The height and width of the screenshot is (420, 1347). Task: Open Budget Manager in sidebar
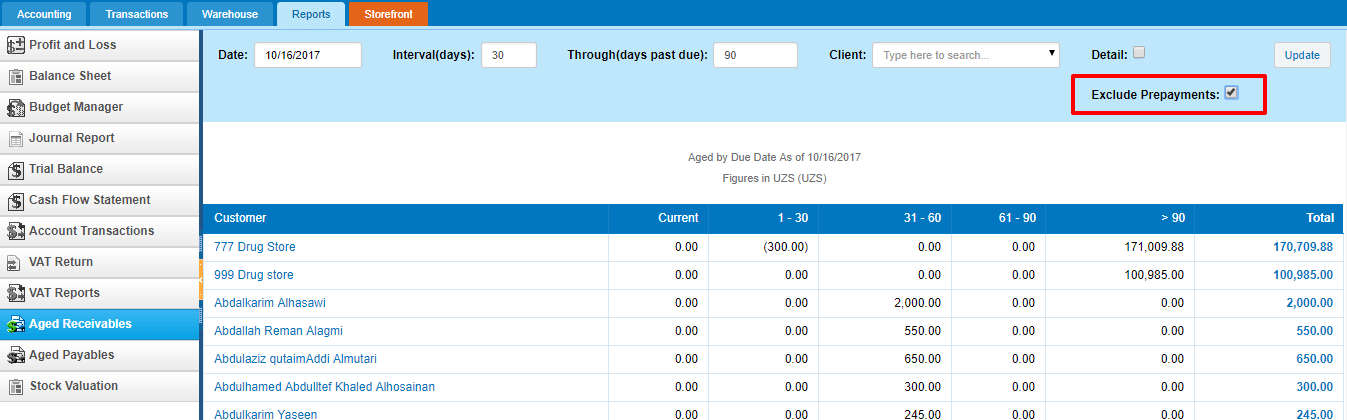(x=100, y=107)
